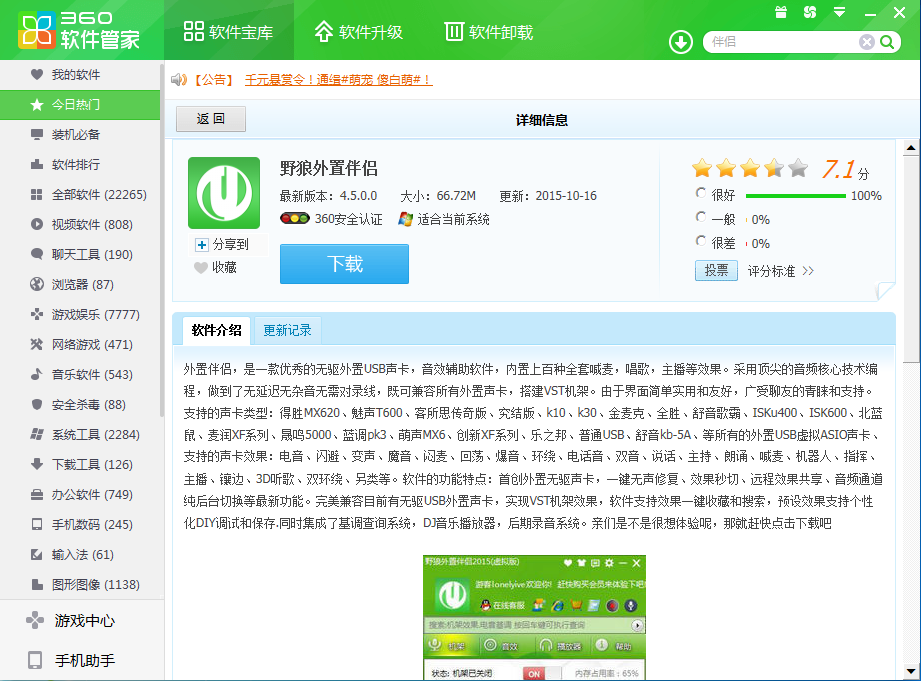921x681 pixels.
Task: Click the 返回 back button
Action: 211,119
